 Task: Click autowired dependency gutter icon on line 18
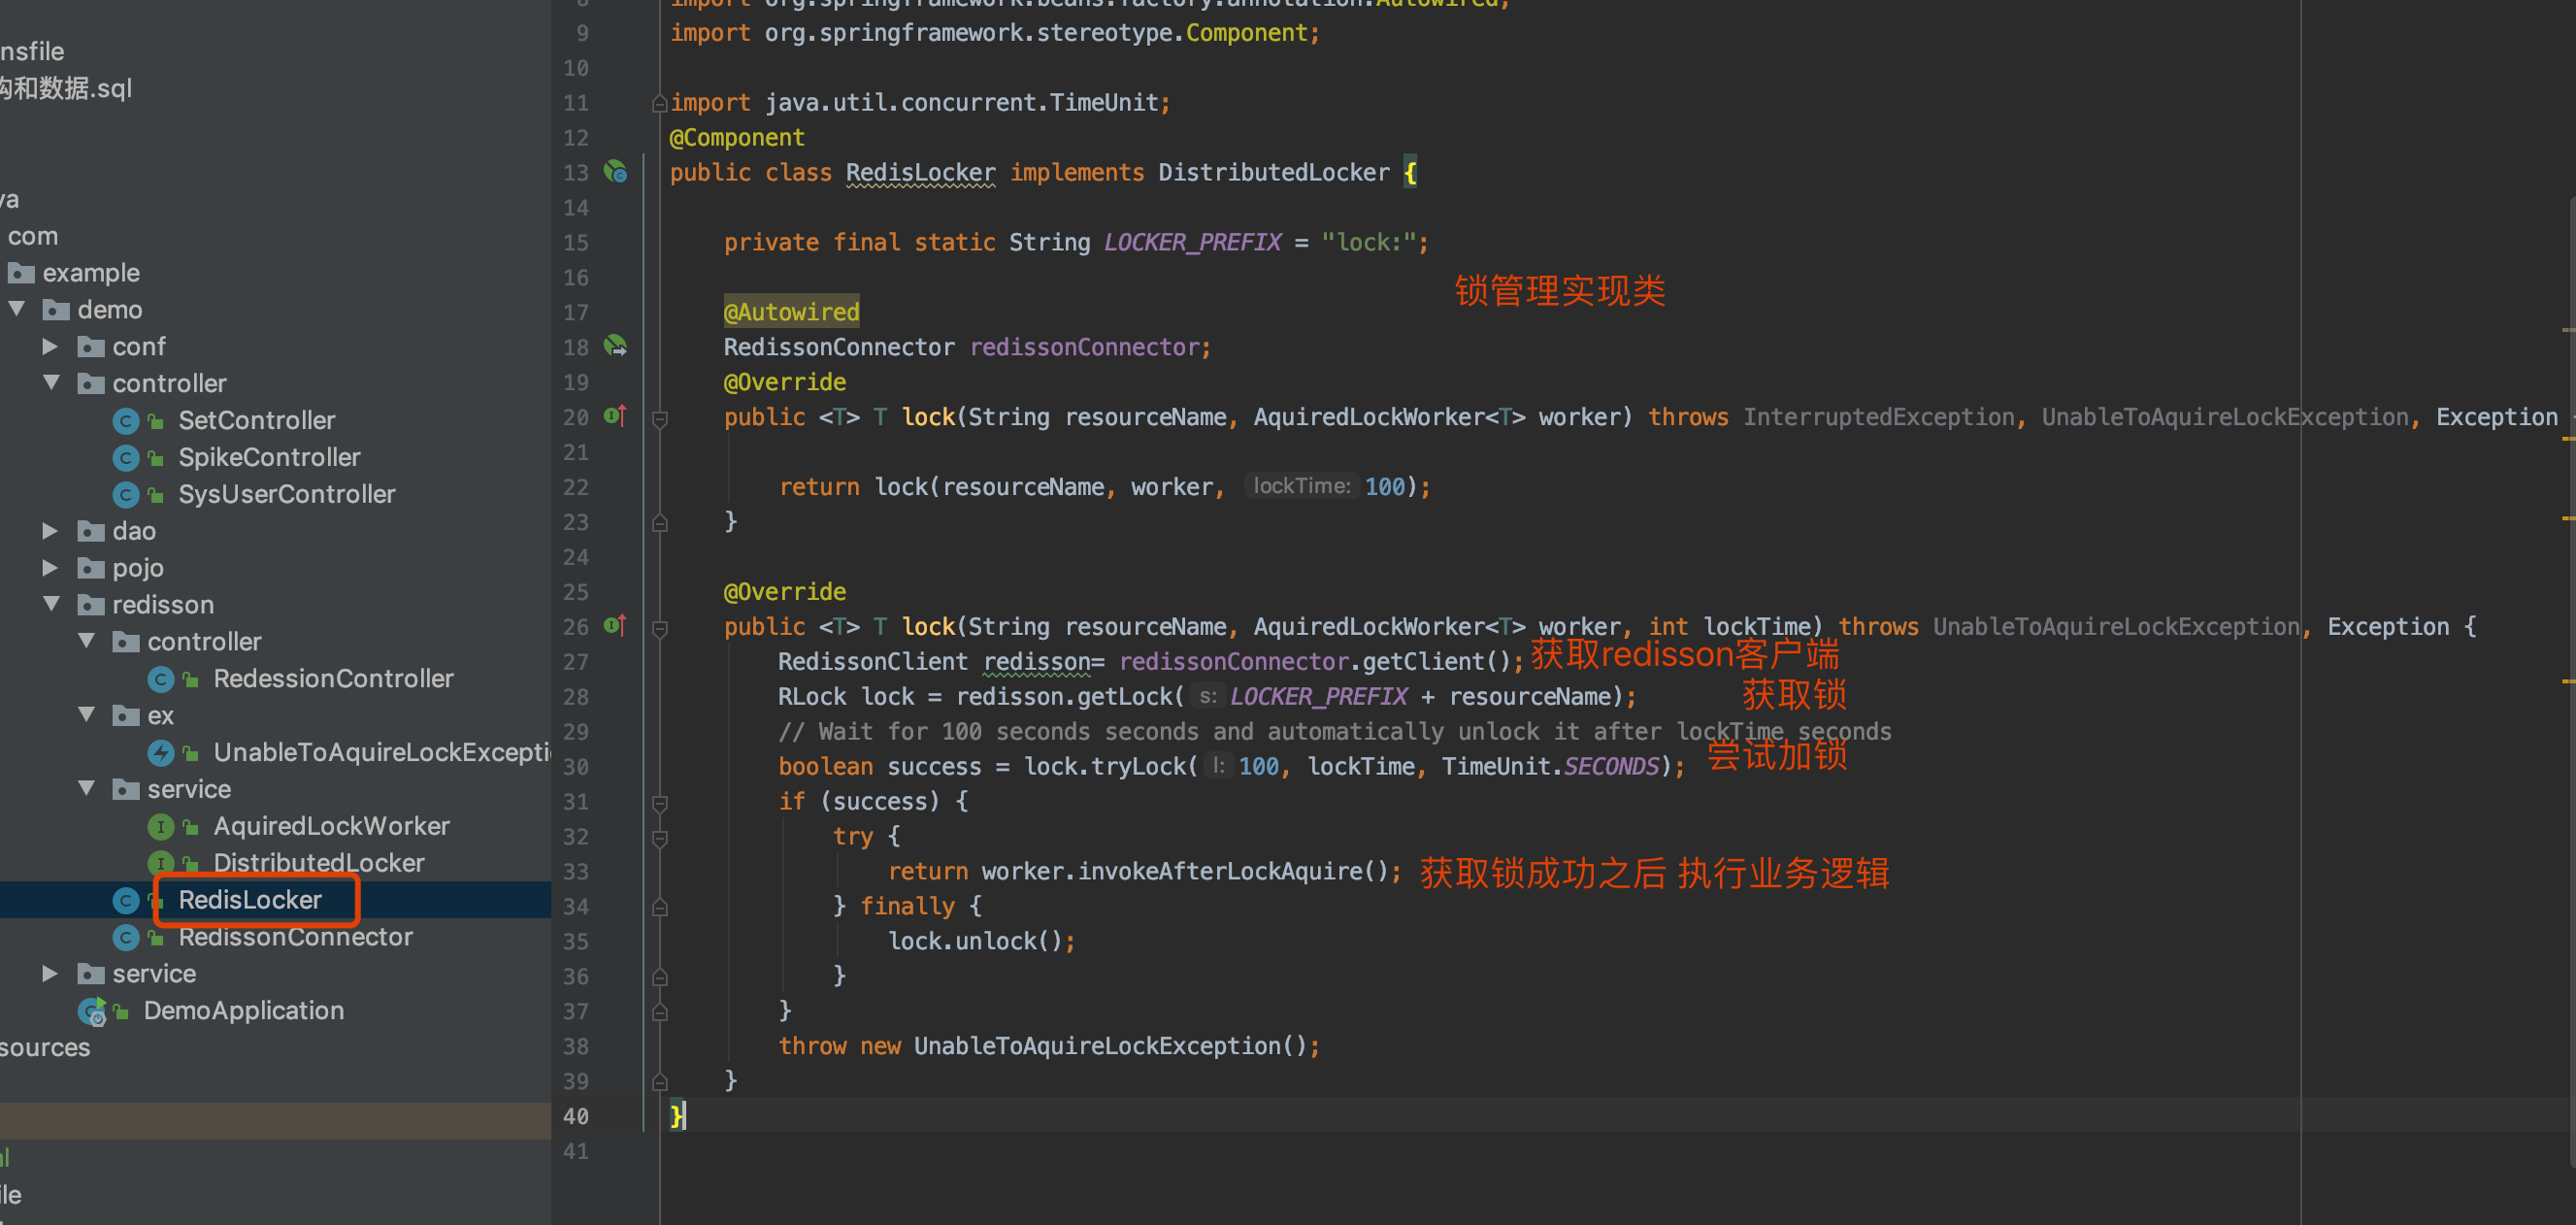[x=615, y=347]
